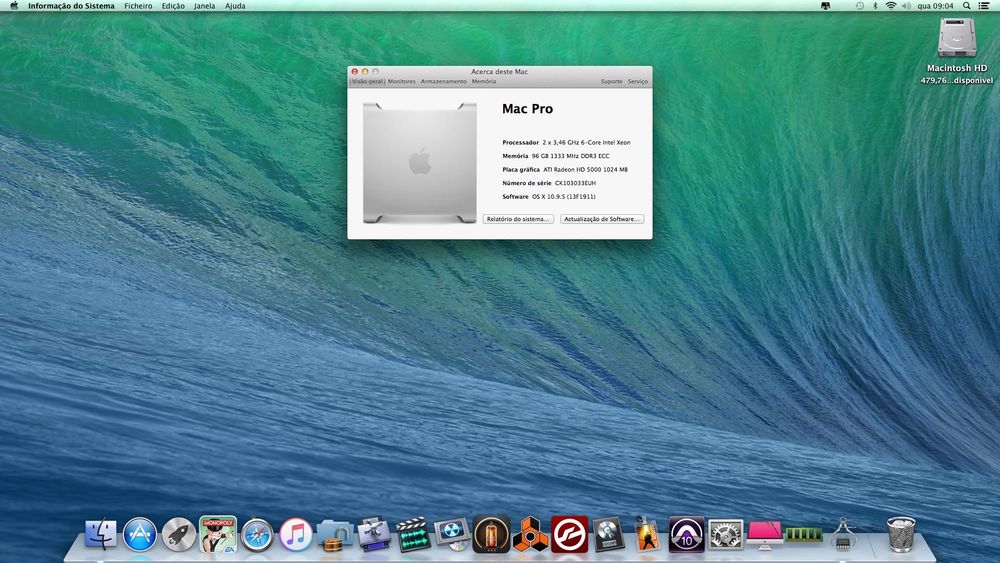The image size is (1000, 563).
Task: Select the Visão geral tab
Action: [x=367, y=82]
